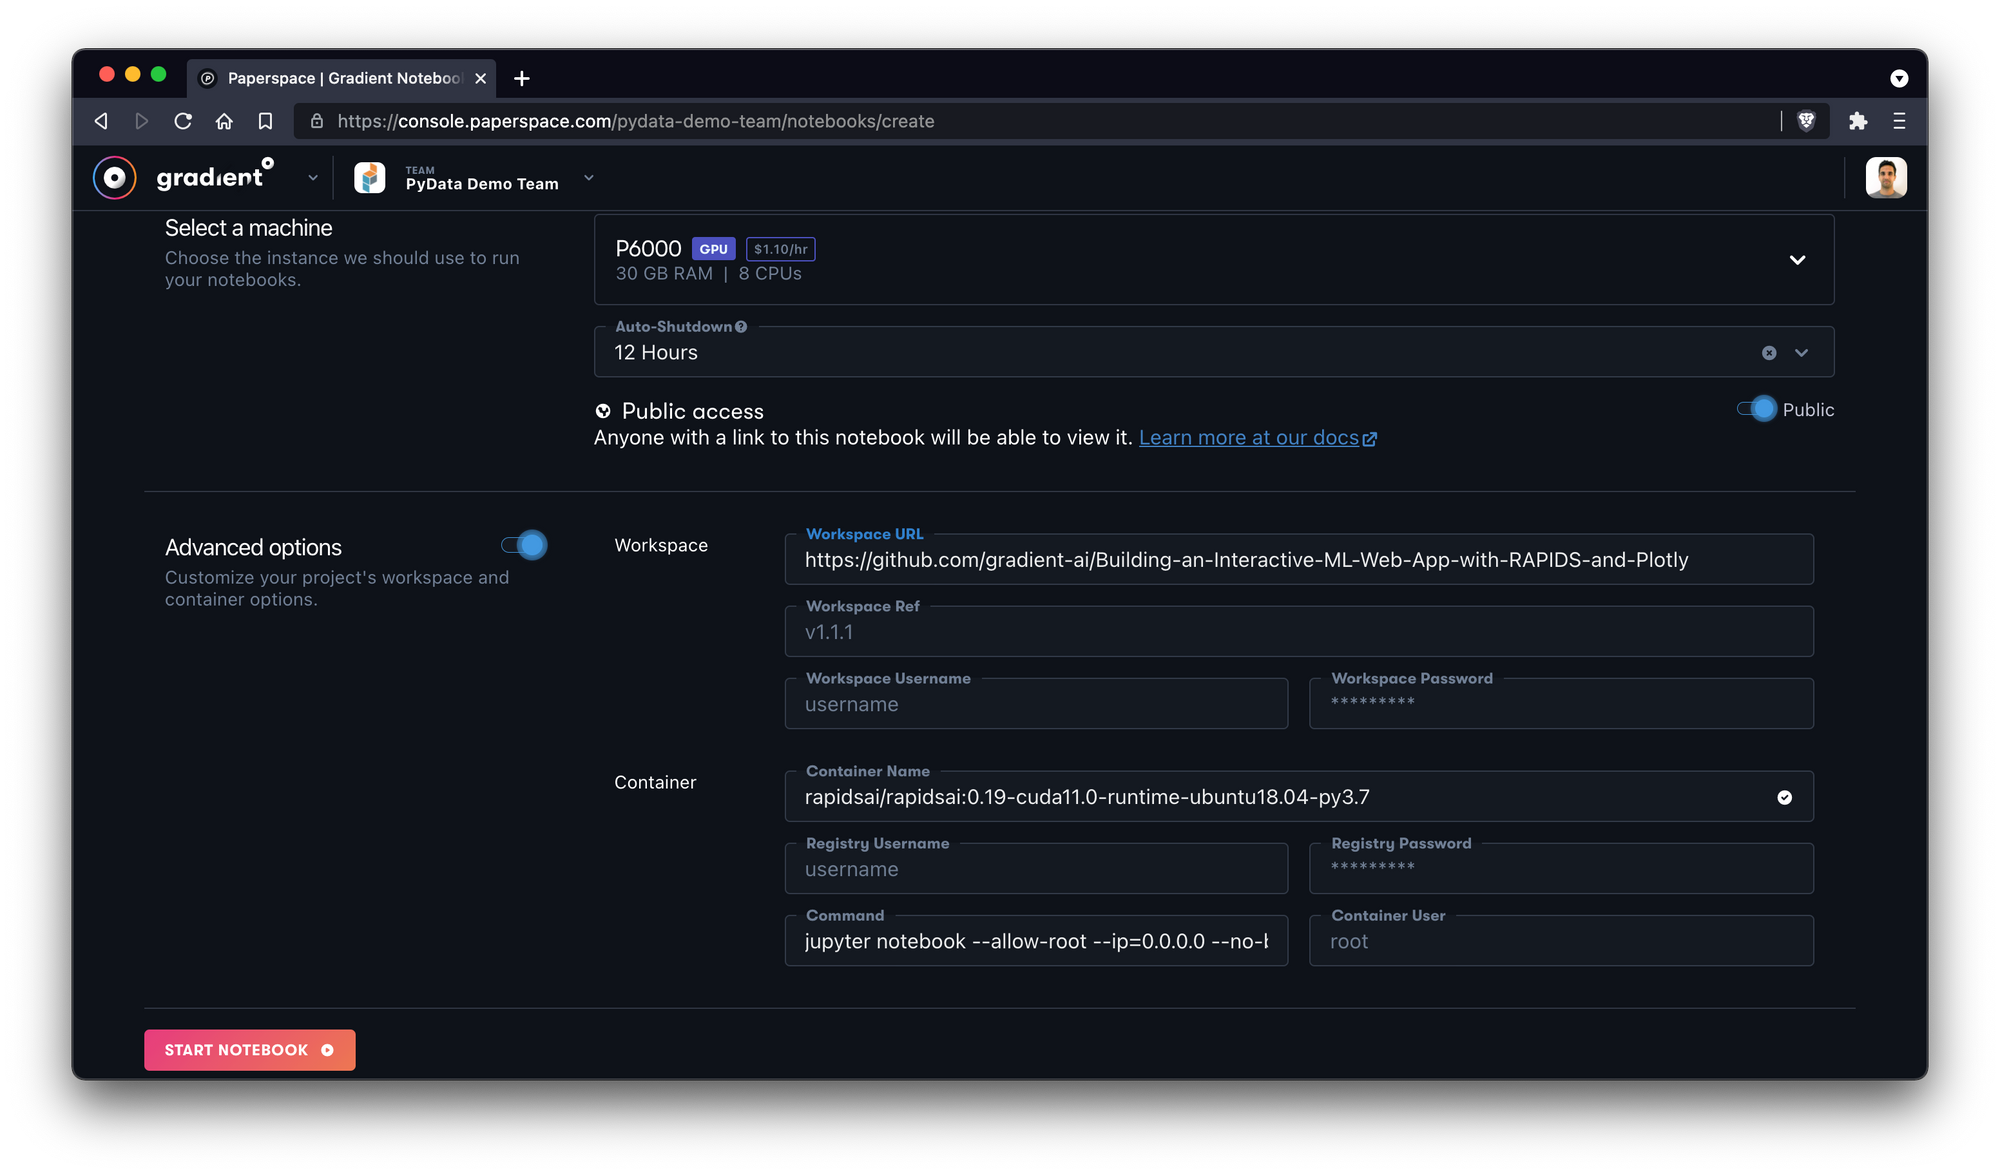
Task: Expand the P6000 machine selector
Action: [x=1797, y=260]
